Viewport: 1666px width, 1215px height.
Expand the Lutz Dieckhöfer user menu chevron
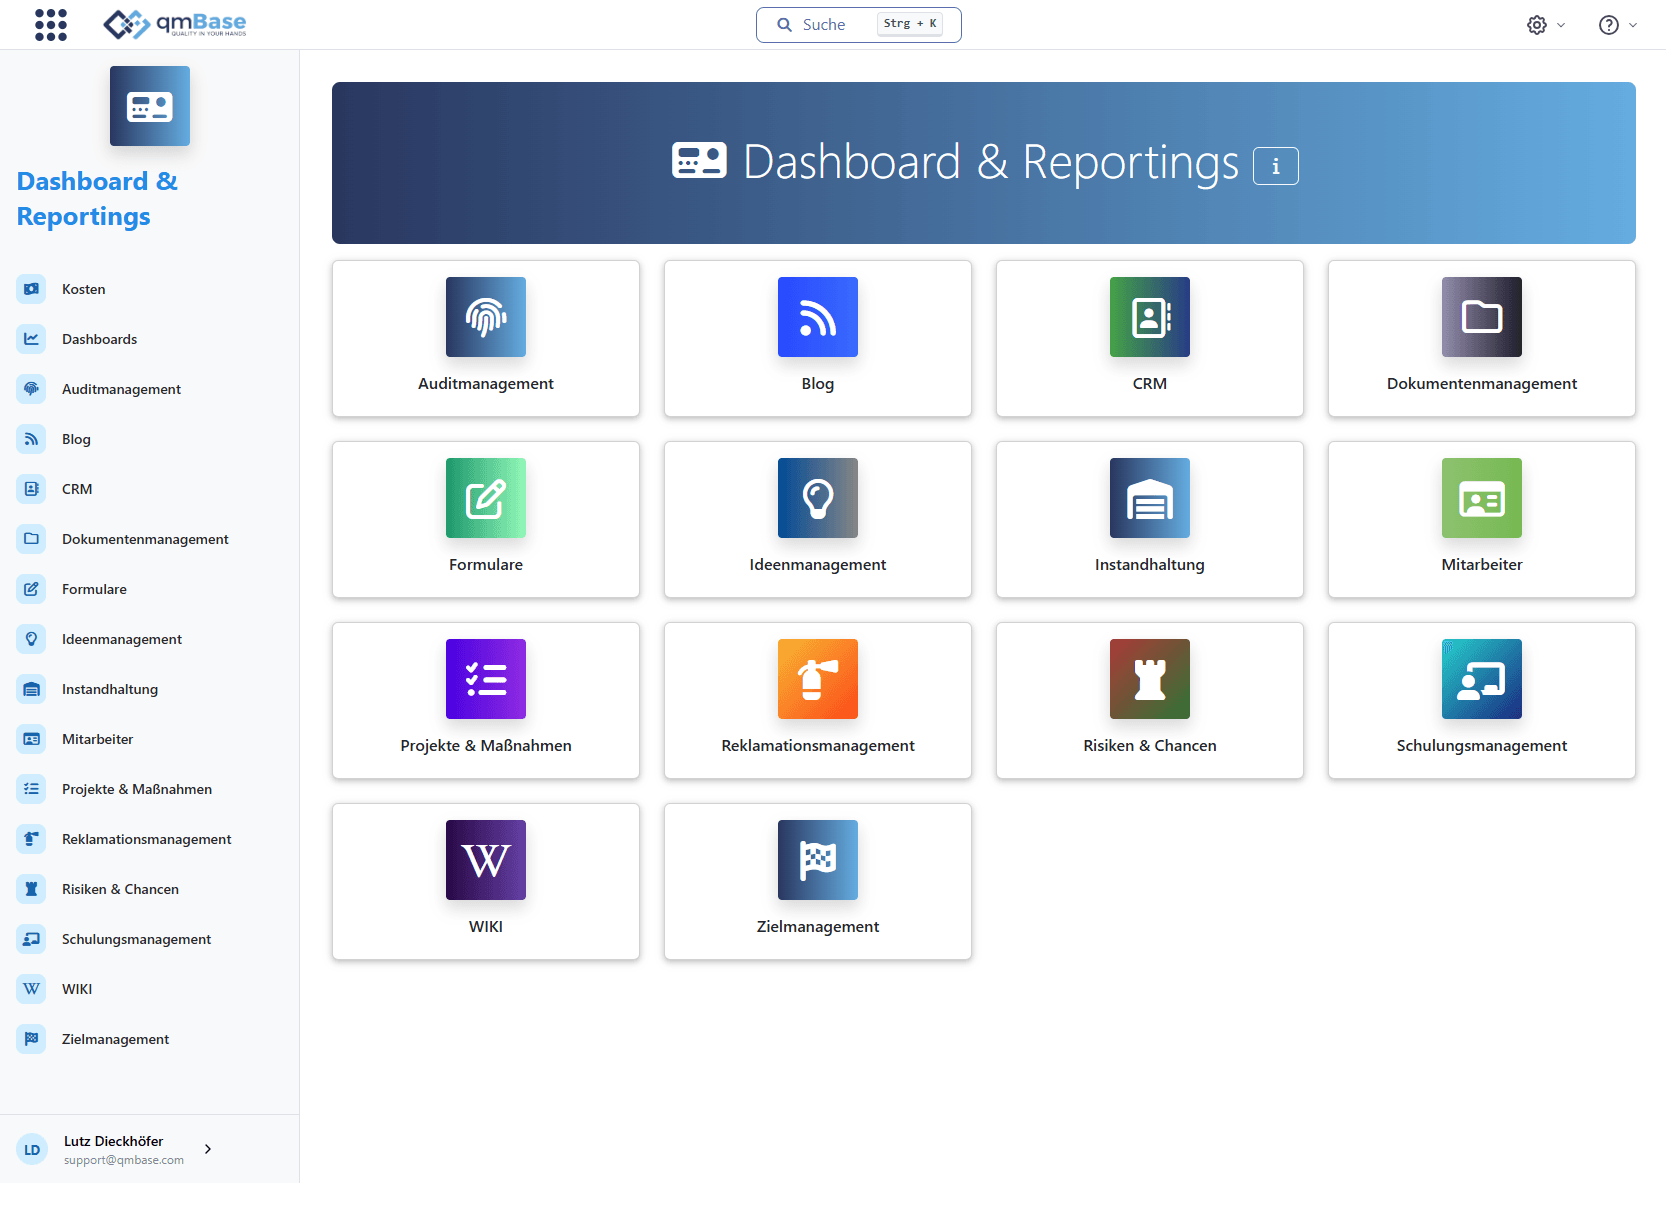[208, 1149]
